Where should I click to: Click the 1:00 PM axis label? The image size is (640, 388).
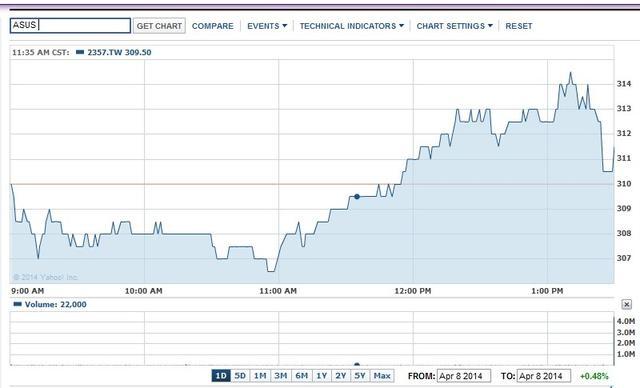(547, 291)
